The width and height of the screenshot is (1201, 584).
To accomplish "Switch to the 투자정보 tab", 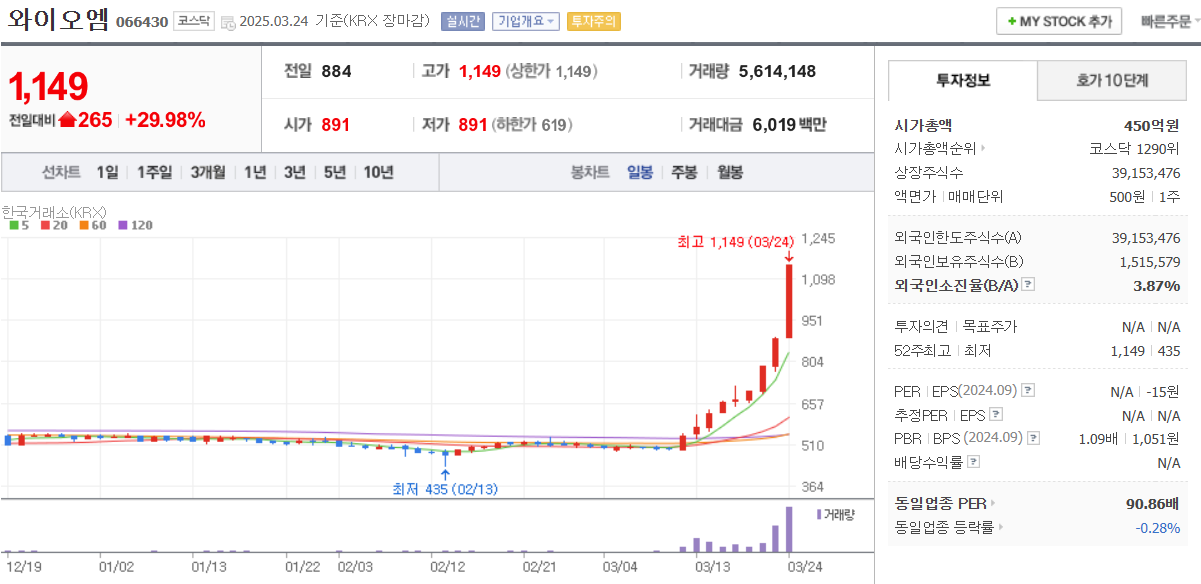I will (x=962, y=80).
